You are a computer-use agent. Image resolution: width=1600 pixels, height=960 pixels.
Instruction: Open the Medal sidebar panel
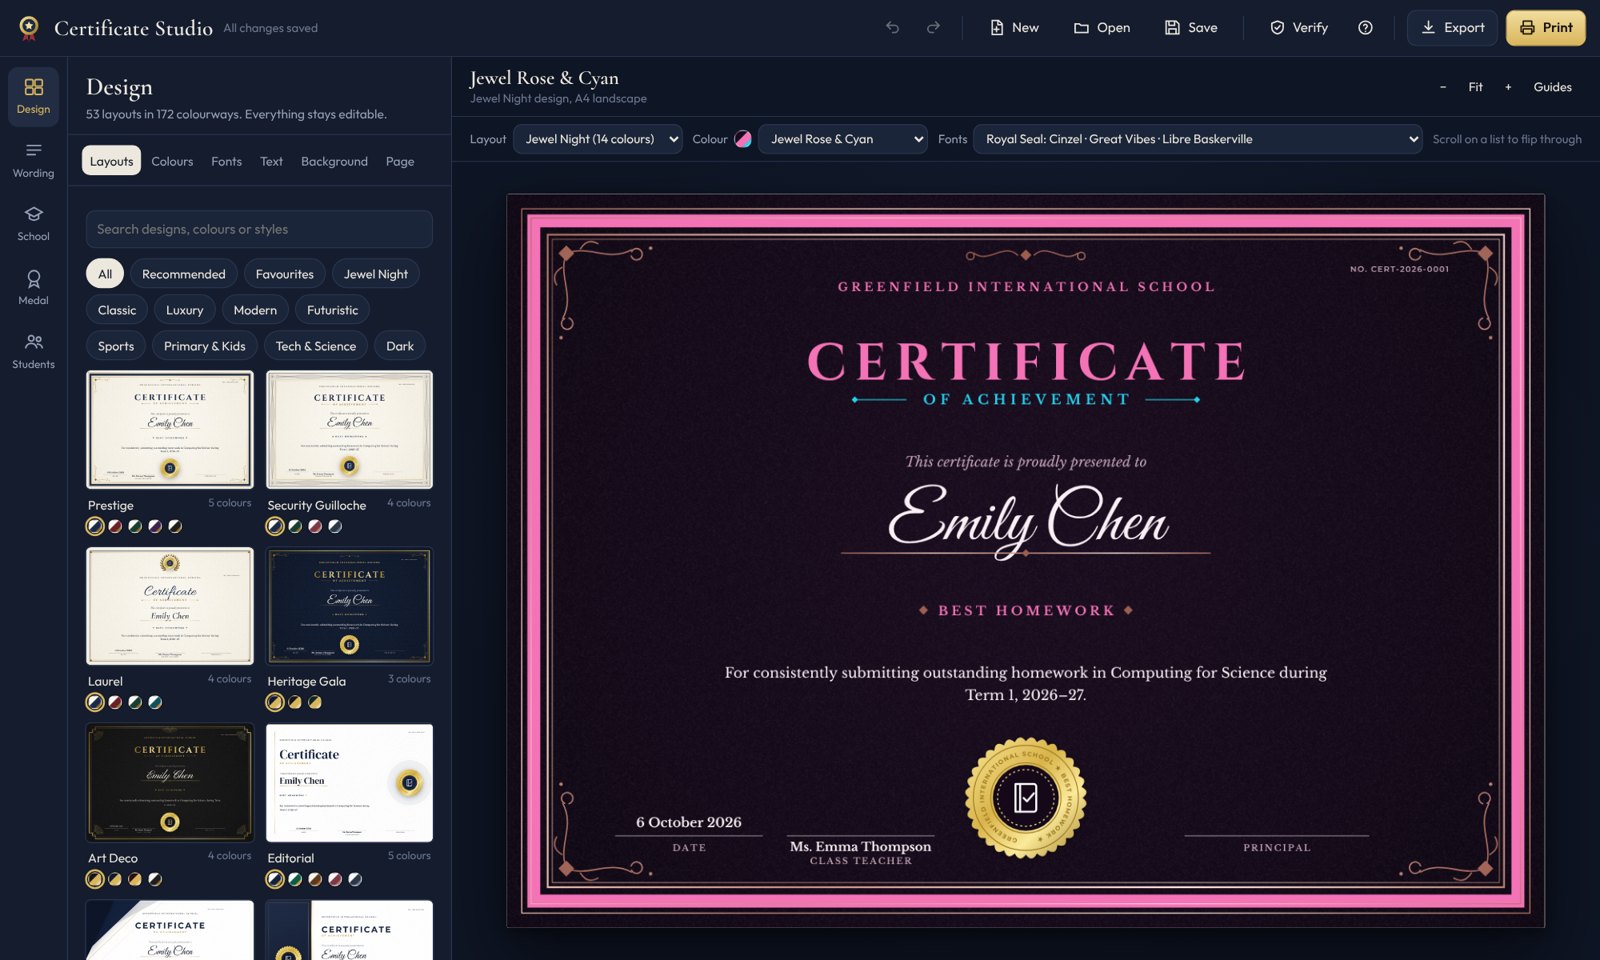33,288
